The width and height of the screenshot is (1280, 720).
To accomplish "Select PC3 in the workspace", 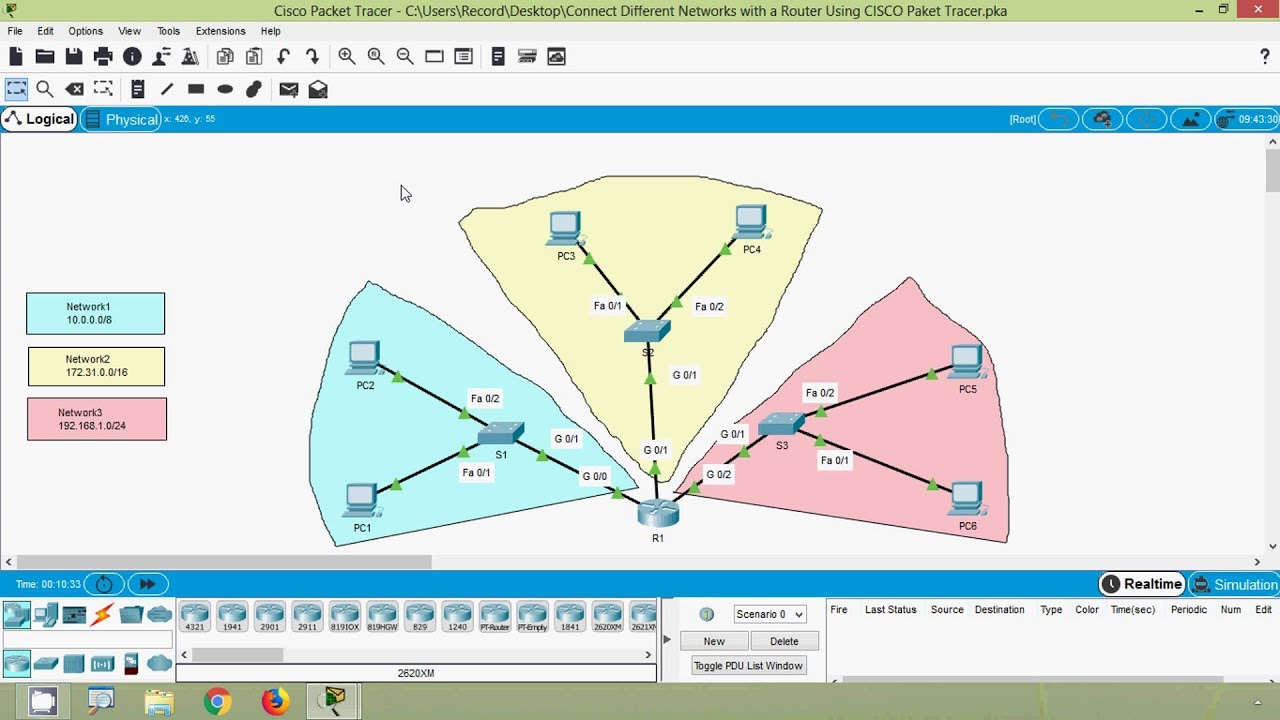I will point(565,229).
